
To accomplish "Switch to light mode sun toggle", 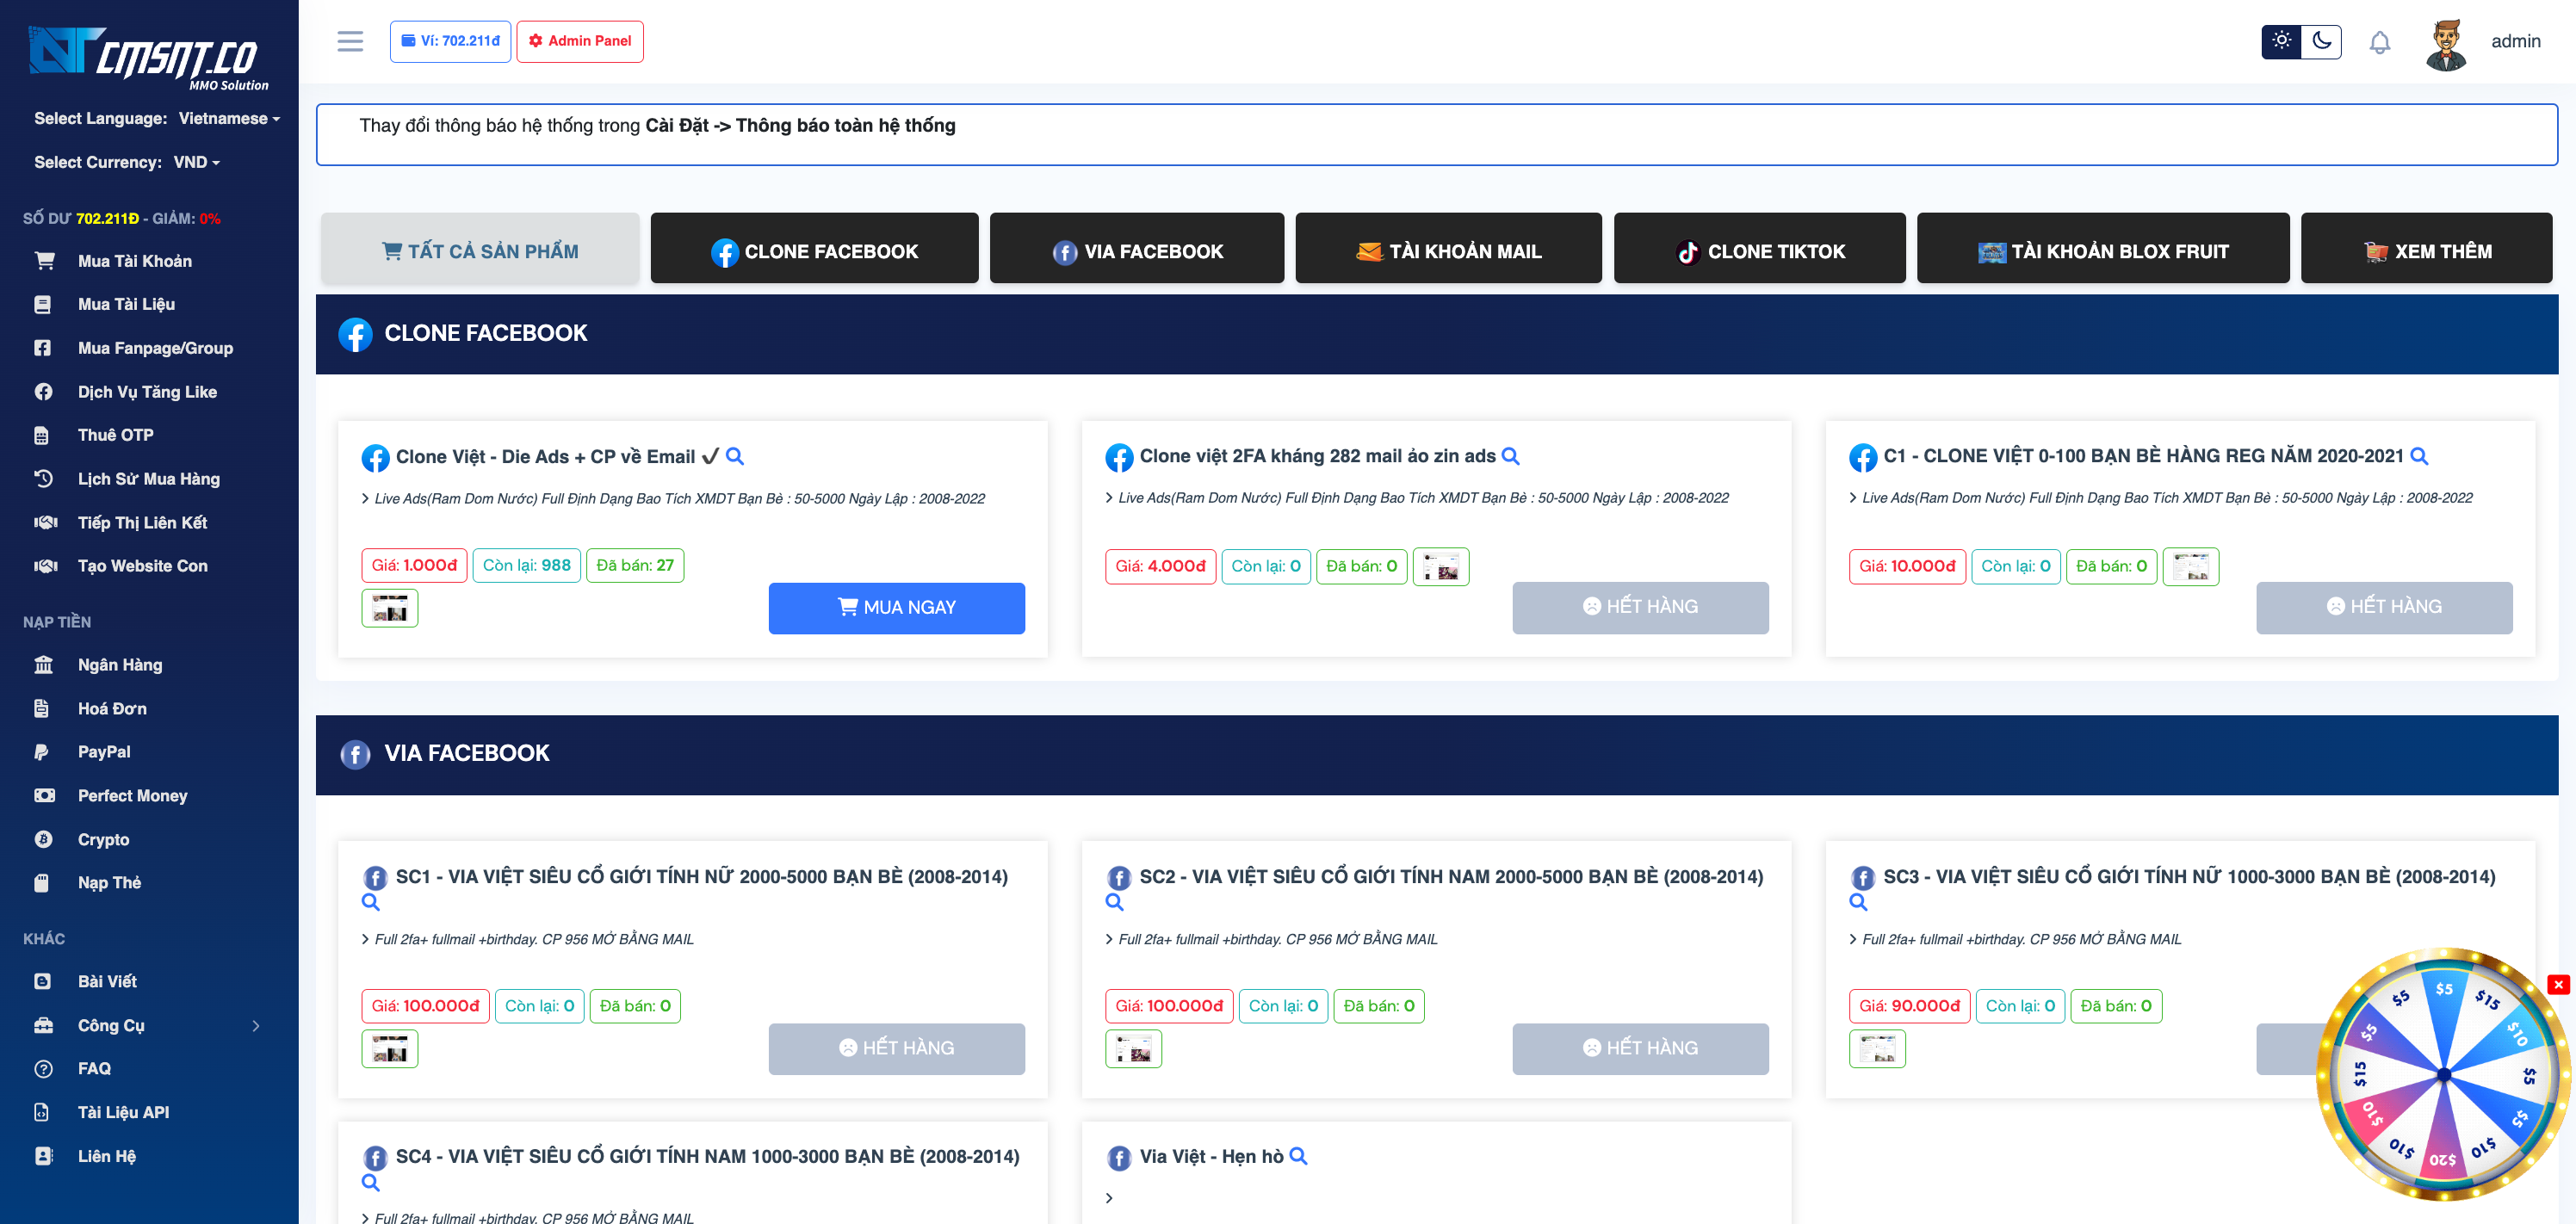I will click(x=2281, y=41).
